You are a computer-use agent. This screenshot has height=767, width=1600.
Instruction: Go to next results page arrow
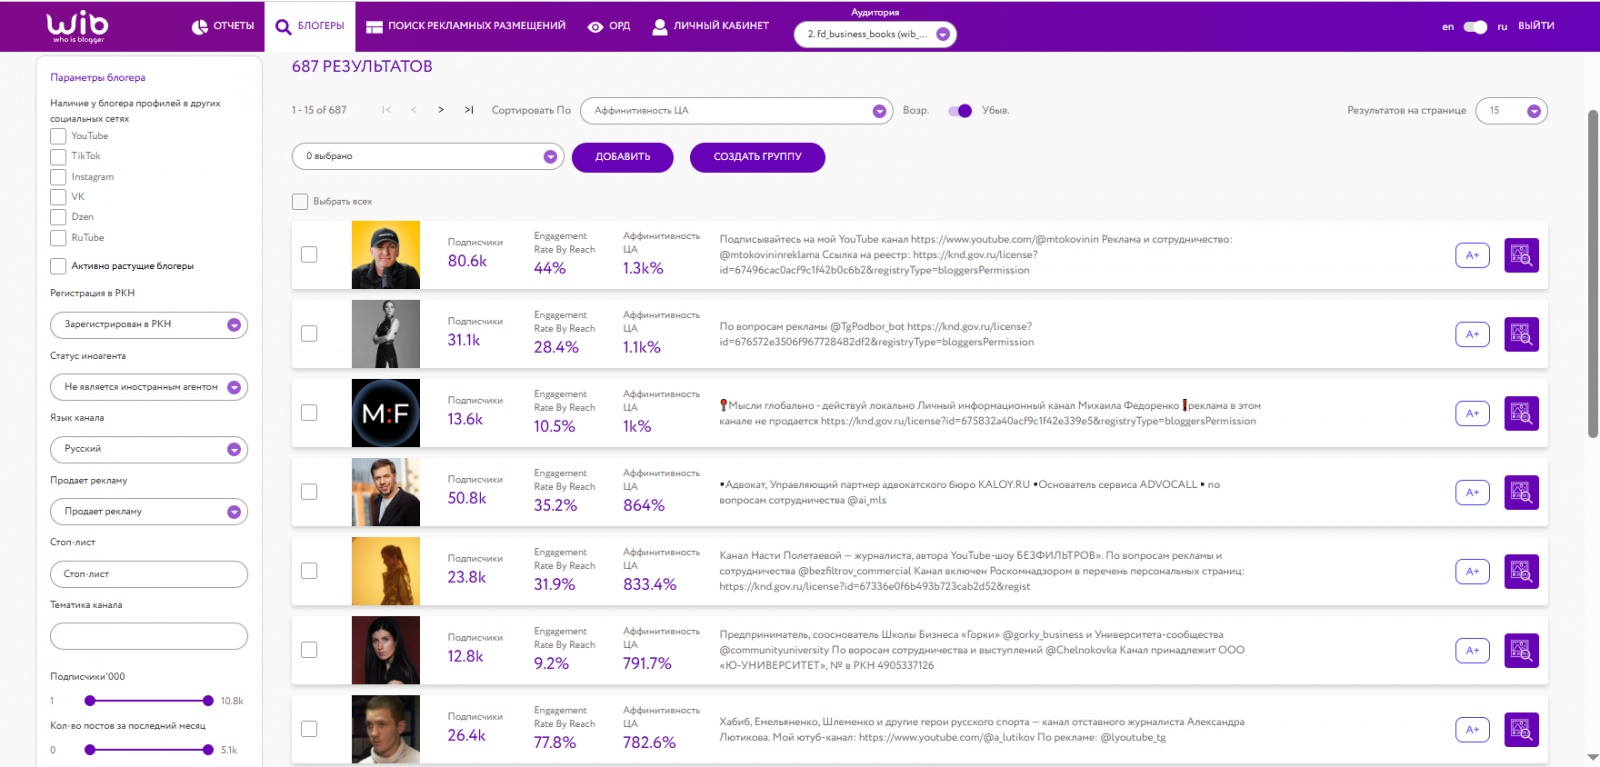pyautogui.click(x=441, y=110)
